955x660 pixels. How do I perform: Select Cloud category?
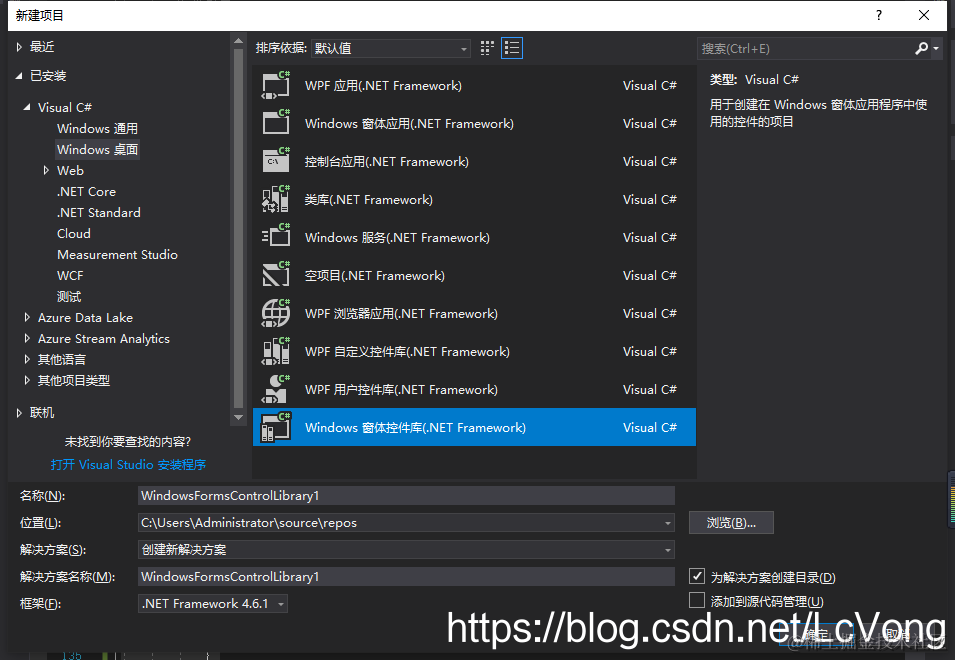click(74, 234)
